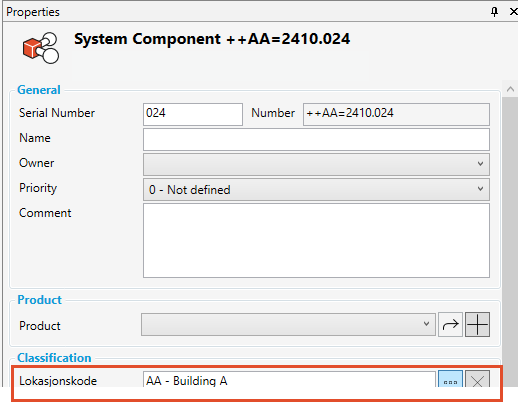Click the Product section header
Image resolution: width=518 pixels, height=402 pixels.
(x=39, y=300)
